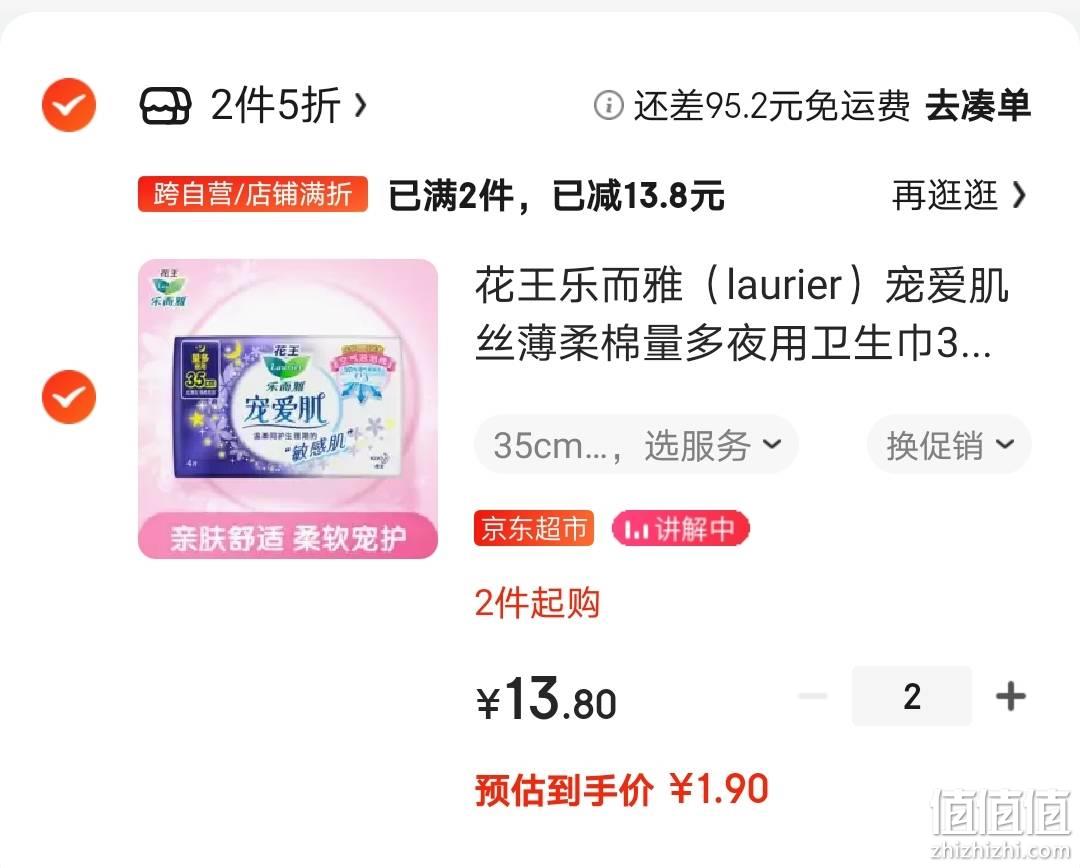Screen dimensions: 1080x868
Task: Tap the 讲解中 live badge
Action: [x=680, y=528]
